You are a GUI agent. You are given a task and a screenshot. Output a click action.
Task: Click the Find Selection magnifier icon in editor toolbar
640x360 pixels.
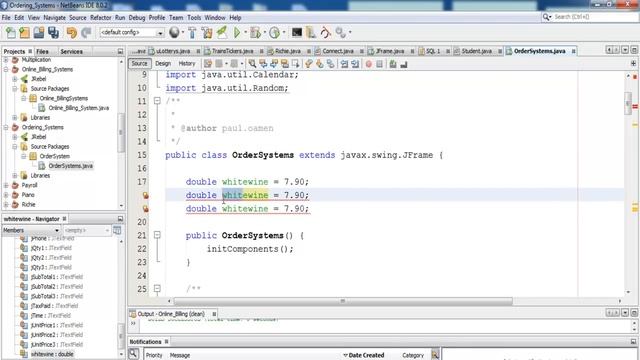(252, 64)
